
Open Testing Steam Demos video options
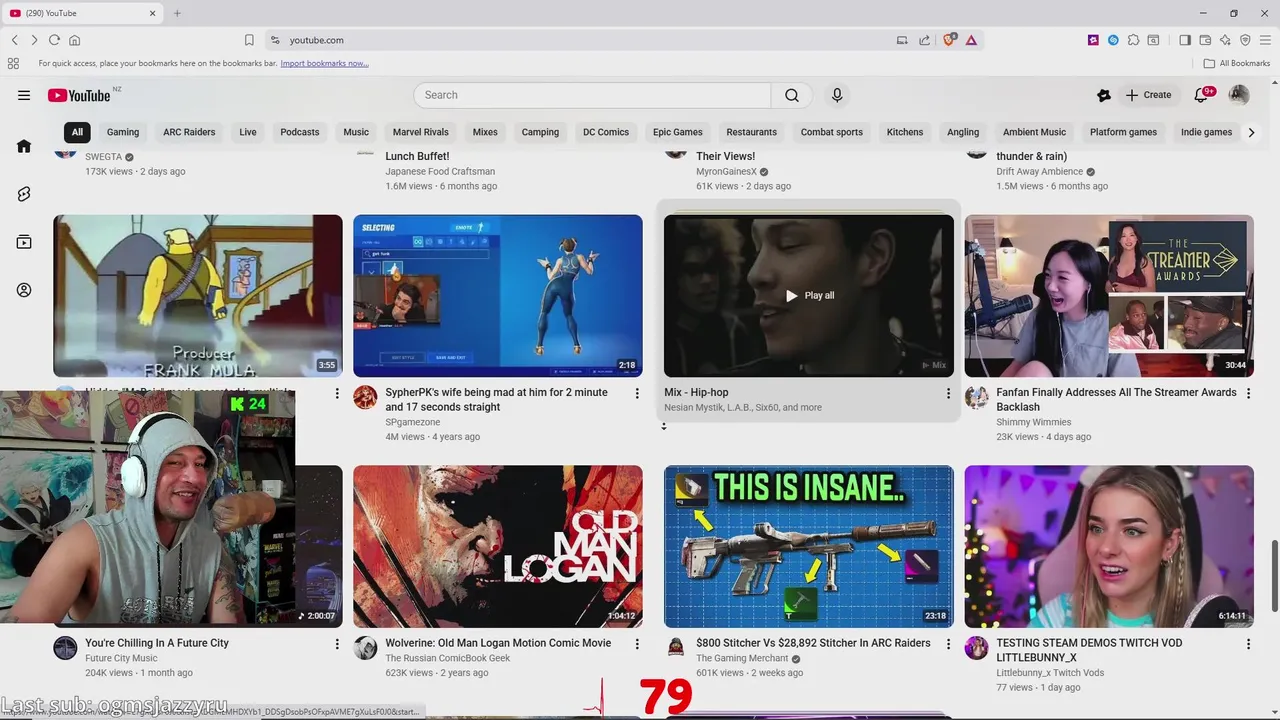click(x=1248, y=645)
